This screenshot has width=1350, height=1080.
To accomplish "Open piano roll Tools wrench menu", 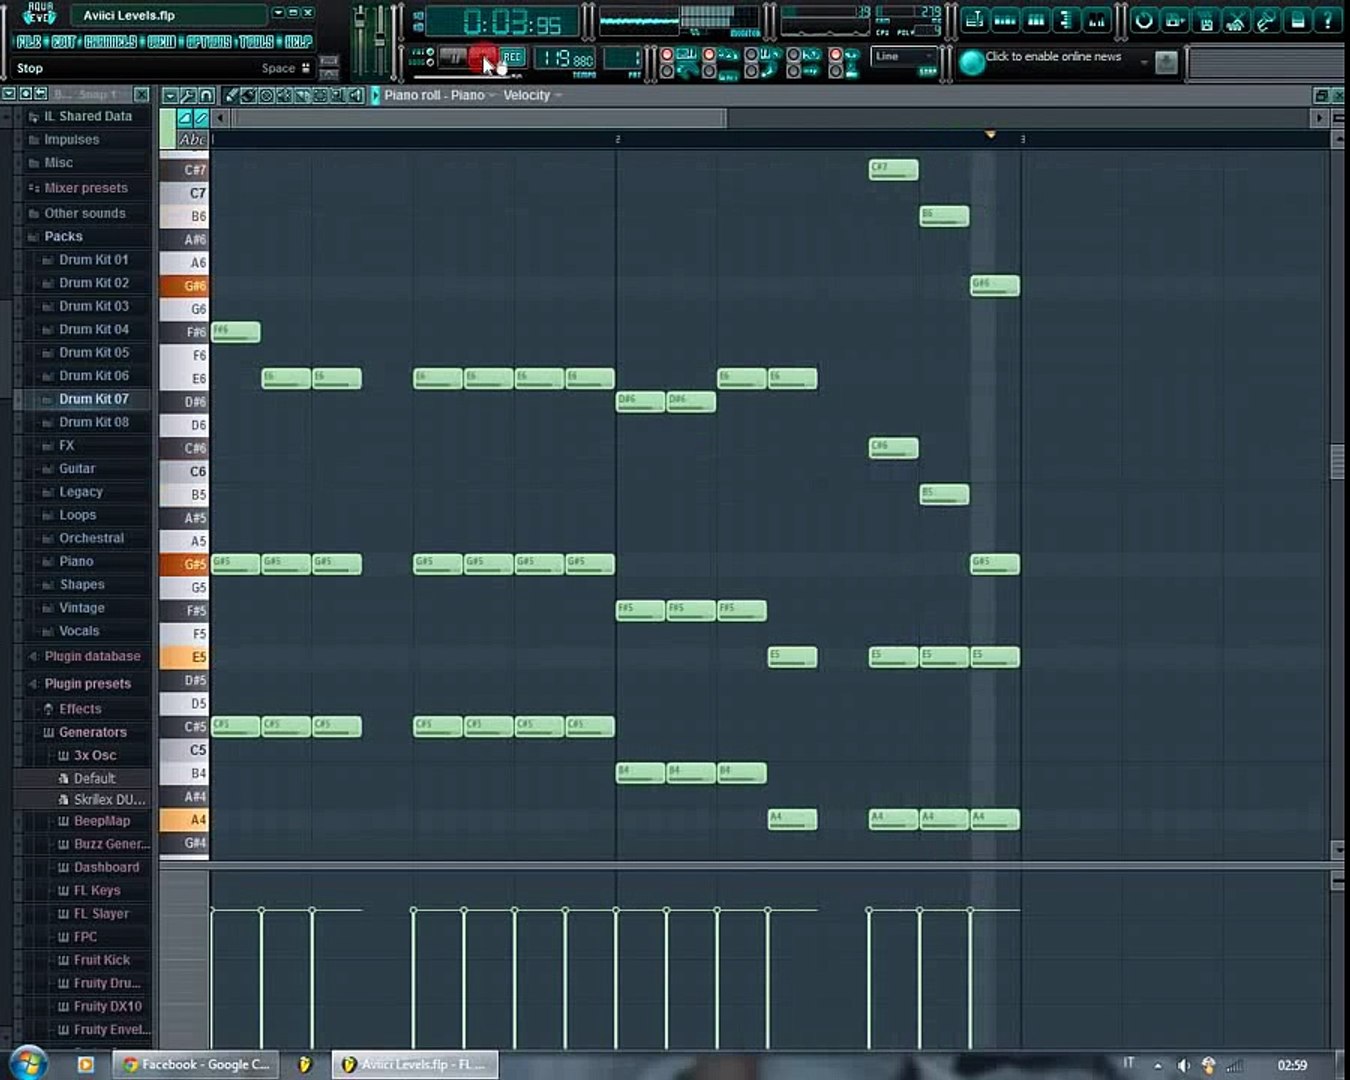I will [188, 95].
